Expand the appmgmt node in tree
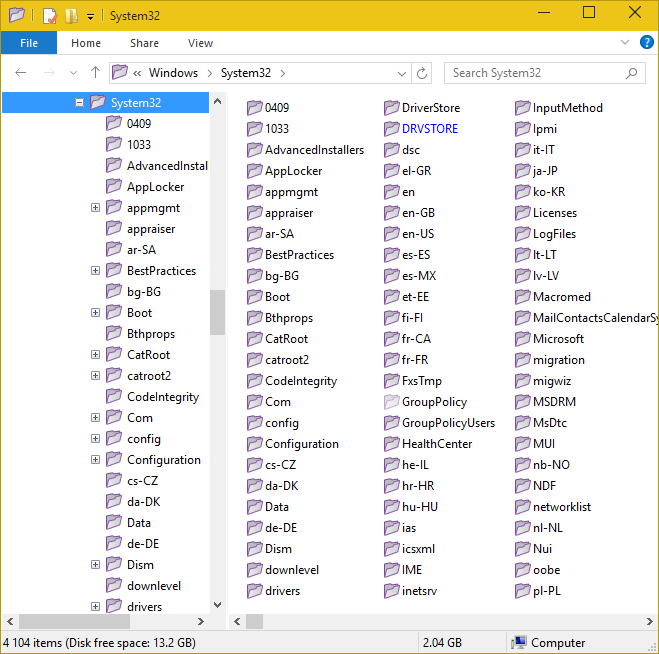 tap(96, 208)
